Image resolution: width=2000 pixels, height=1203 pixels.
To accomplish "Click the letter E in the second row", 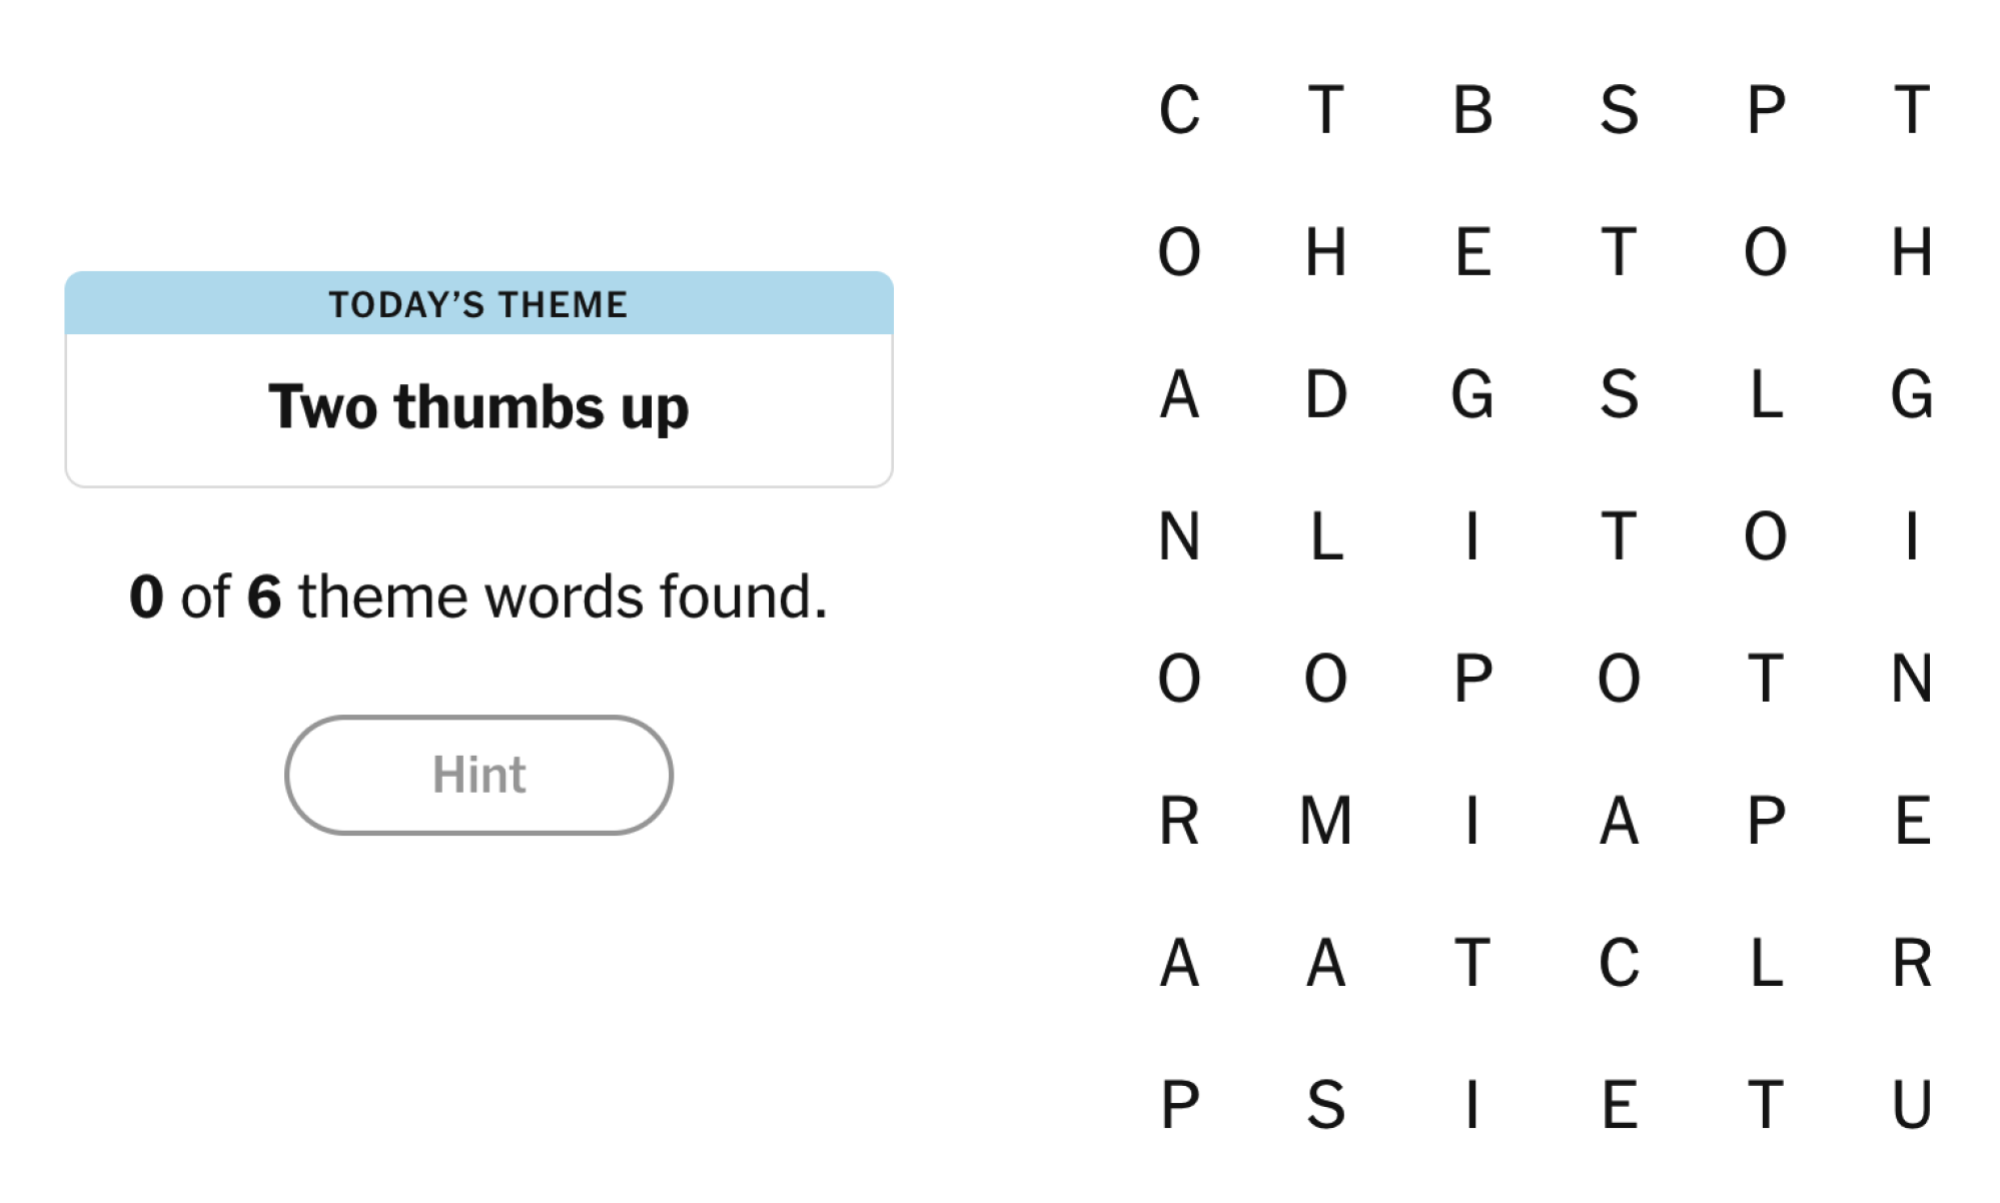I will point(1470,253).
